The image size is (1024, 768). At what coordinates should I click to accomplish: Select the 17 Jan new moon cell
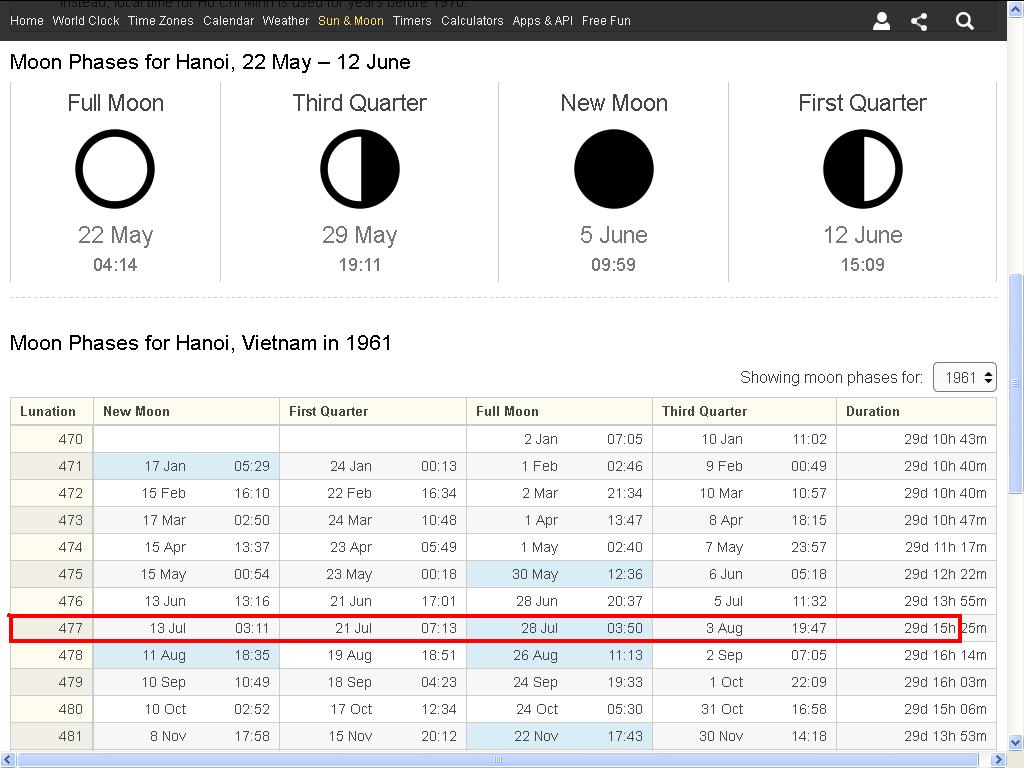[x=186, y=466]
